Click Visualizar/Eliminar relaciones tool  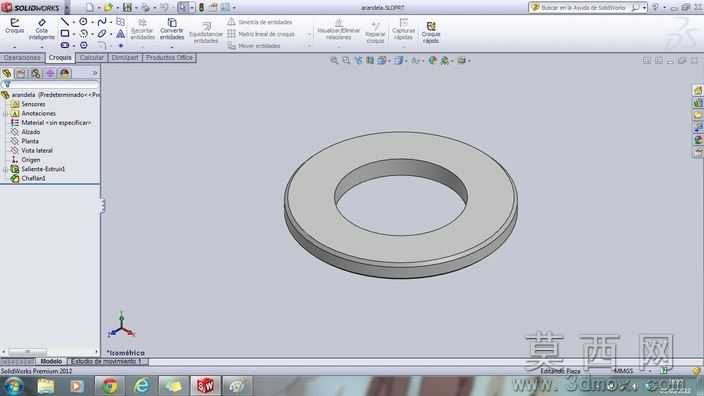coord(339,30)
